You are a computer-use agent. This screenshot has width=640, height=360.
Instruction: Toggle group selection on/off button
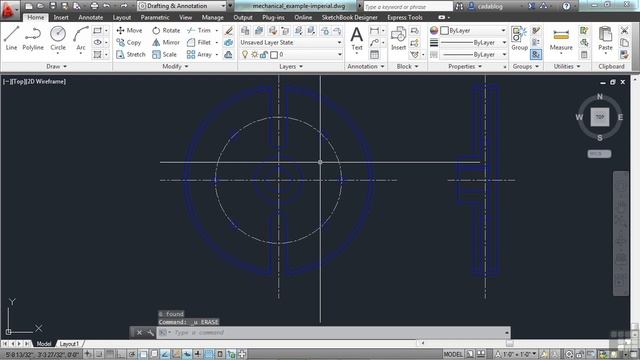536,54
